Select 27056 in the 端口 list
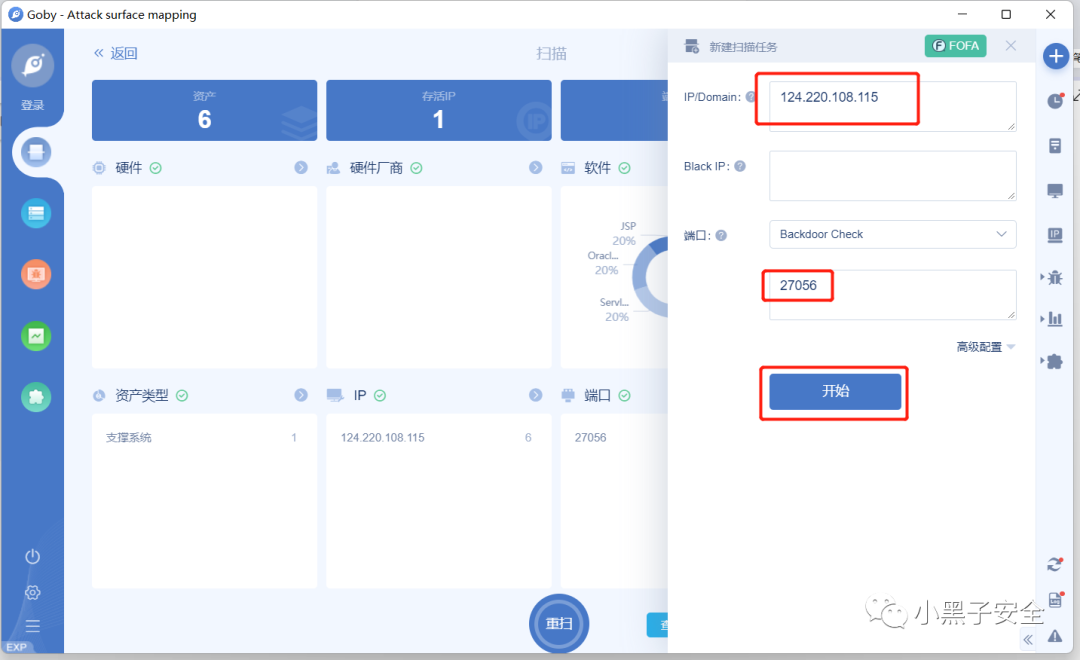The width and height of the screenshot is (1080, 660). pyautogui.click(x=590, y=437)
